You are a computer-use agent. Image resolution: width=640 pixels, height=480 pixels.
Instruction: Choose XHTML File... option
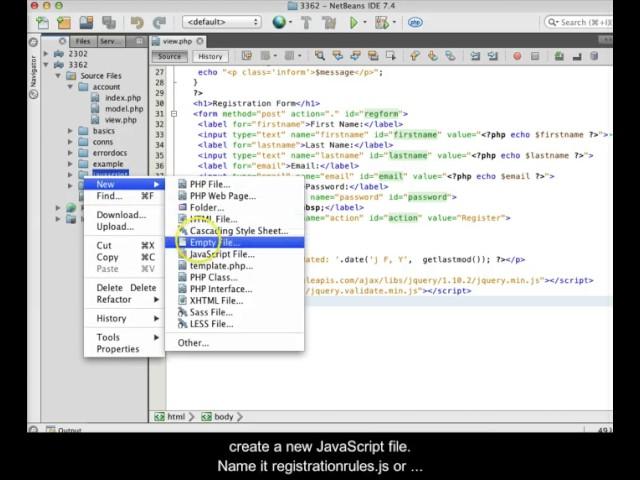235,300
